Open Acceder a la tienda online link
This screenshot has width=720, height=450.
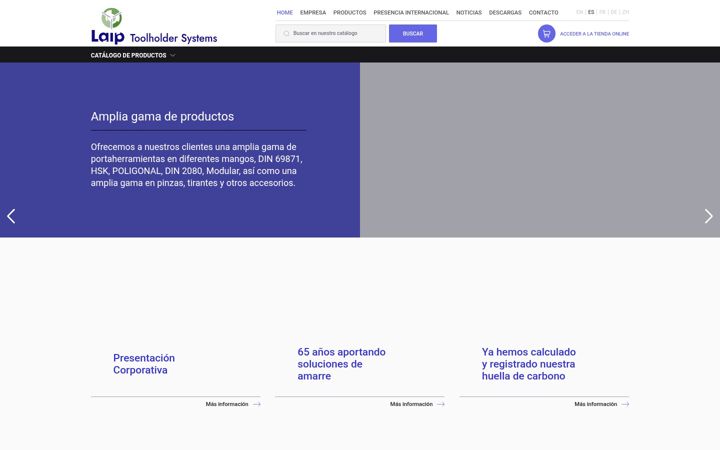tap(594, 34)
